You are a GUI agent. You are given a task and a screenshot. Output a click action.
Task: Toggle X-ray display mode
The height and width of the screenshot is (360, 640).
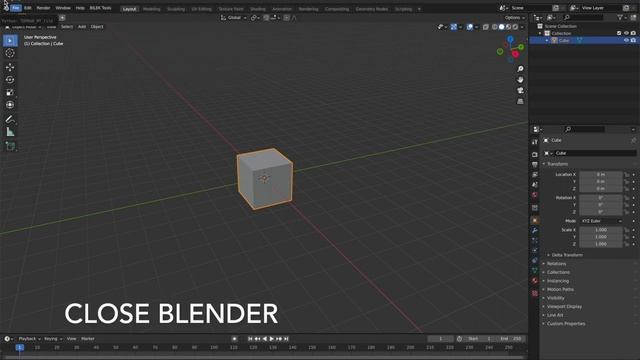(x=486, y=27)
